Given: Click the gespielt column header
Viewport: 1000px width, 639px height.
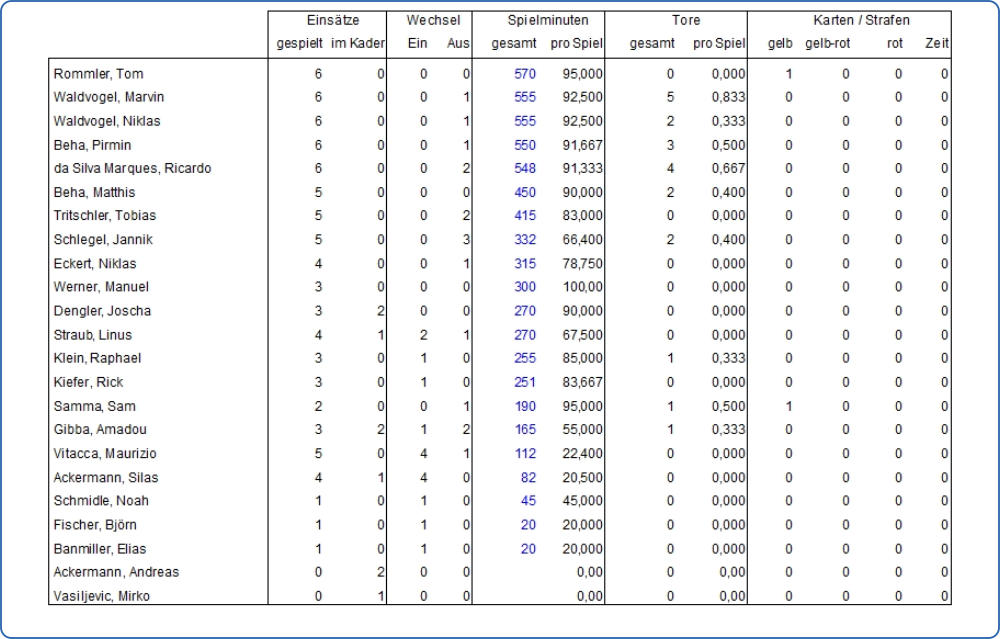Looking at the screenshot, I should pyautogui.click(x=299, y=44).
